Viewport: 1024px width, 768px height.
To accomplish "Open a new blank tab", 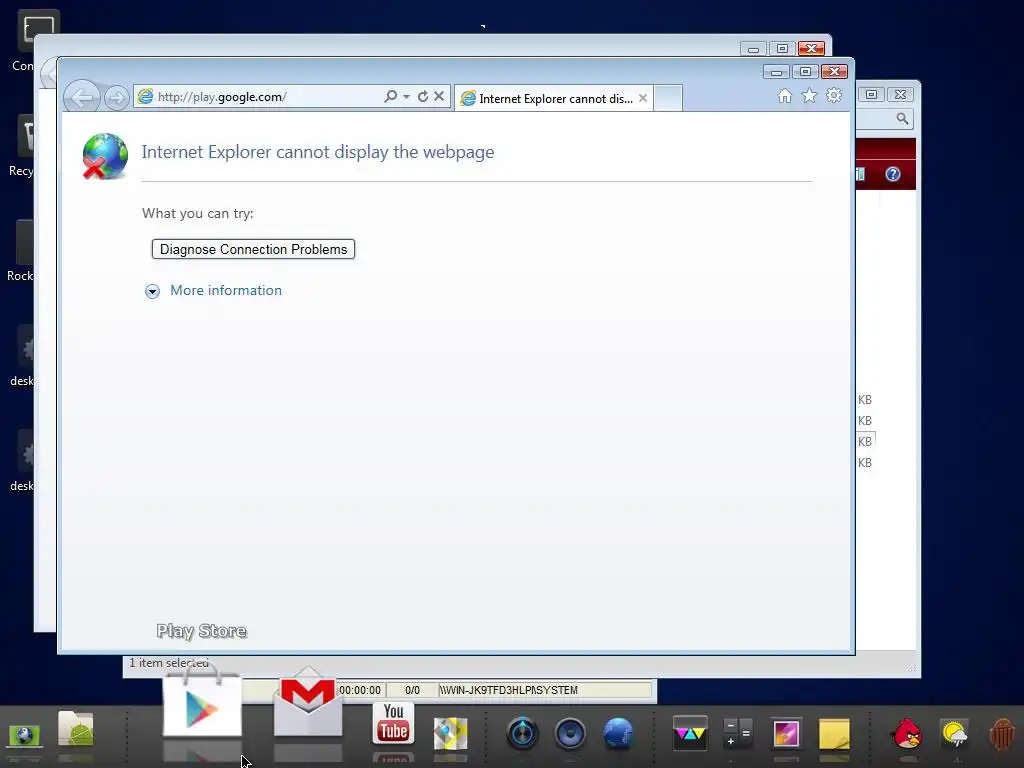I will (x=668, y=98).
